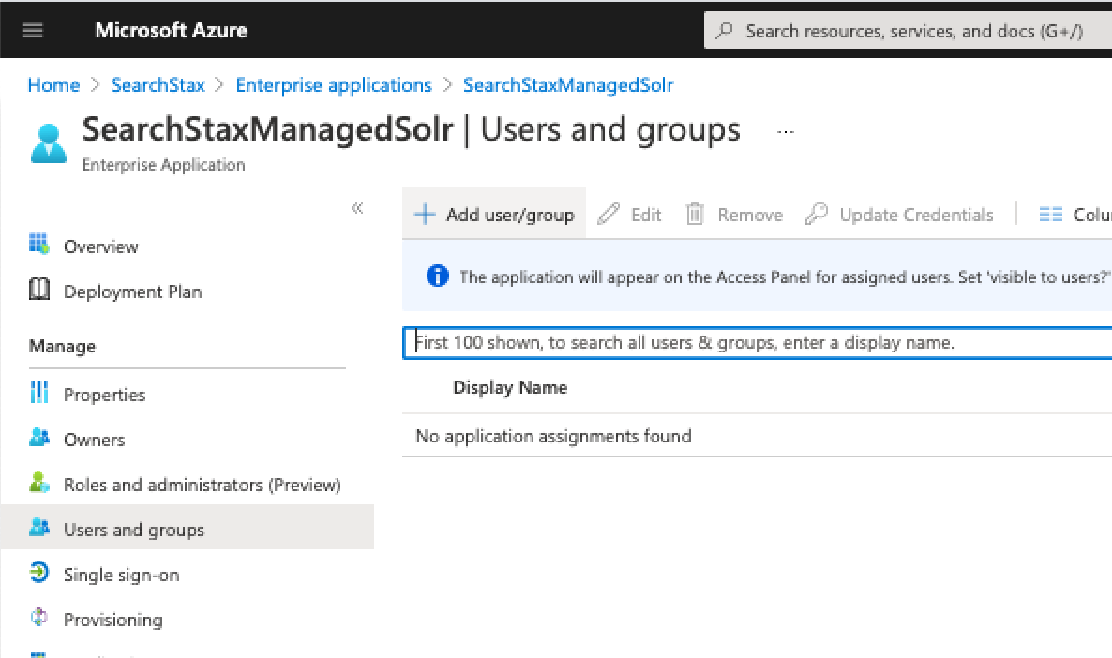1112x658 pixels.
Task: Click the Owners people icon
Action: tap(39, 437)
